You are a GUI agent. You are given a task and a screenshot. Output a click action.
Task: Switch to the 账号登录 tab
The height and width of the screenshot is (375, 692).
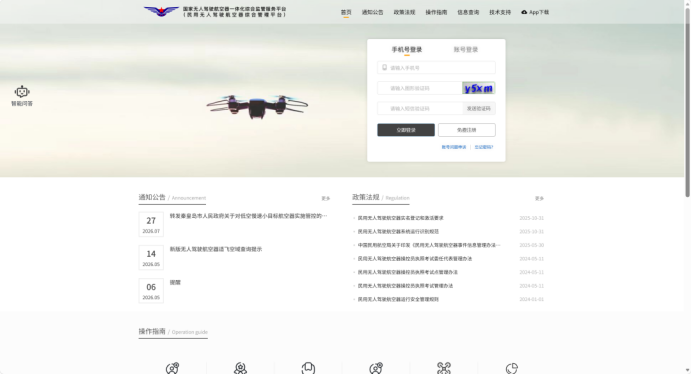click(x=466, y=49)
